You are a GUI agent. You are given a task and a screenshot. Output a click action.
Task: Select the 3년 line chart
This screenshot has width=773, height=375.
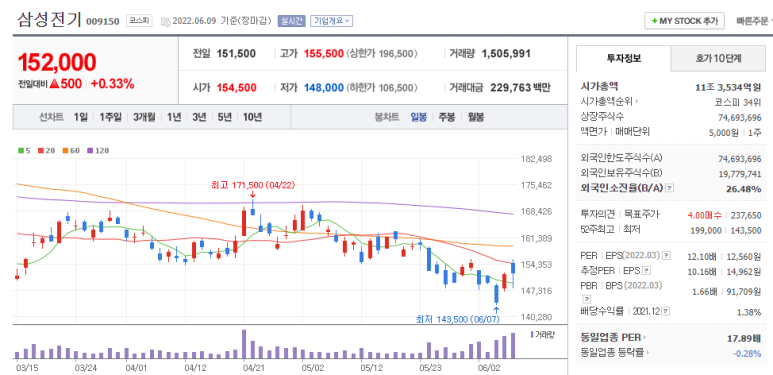(200, 117)
